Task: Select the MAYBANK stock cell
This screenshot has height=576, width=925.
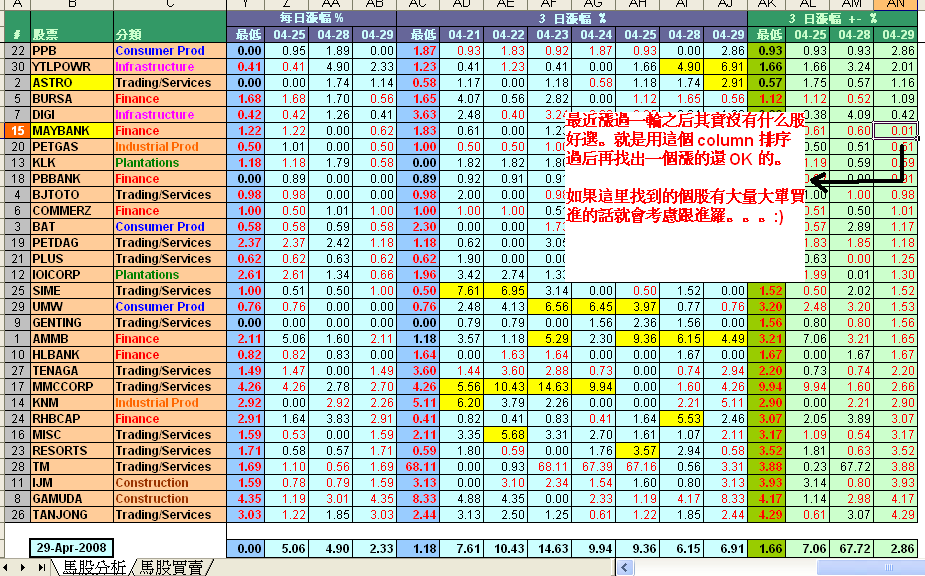Action: [70, 131]
